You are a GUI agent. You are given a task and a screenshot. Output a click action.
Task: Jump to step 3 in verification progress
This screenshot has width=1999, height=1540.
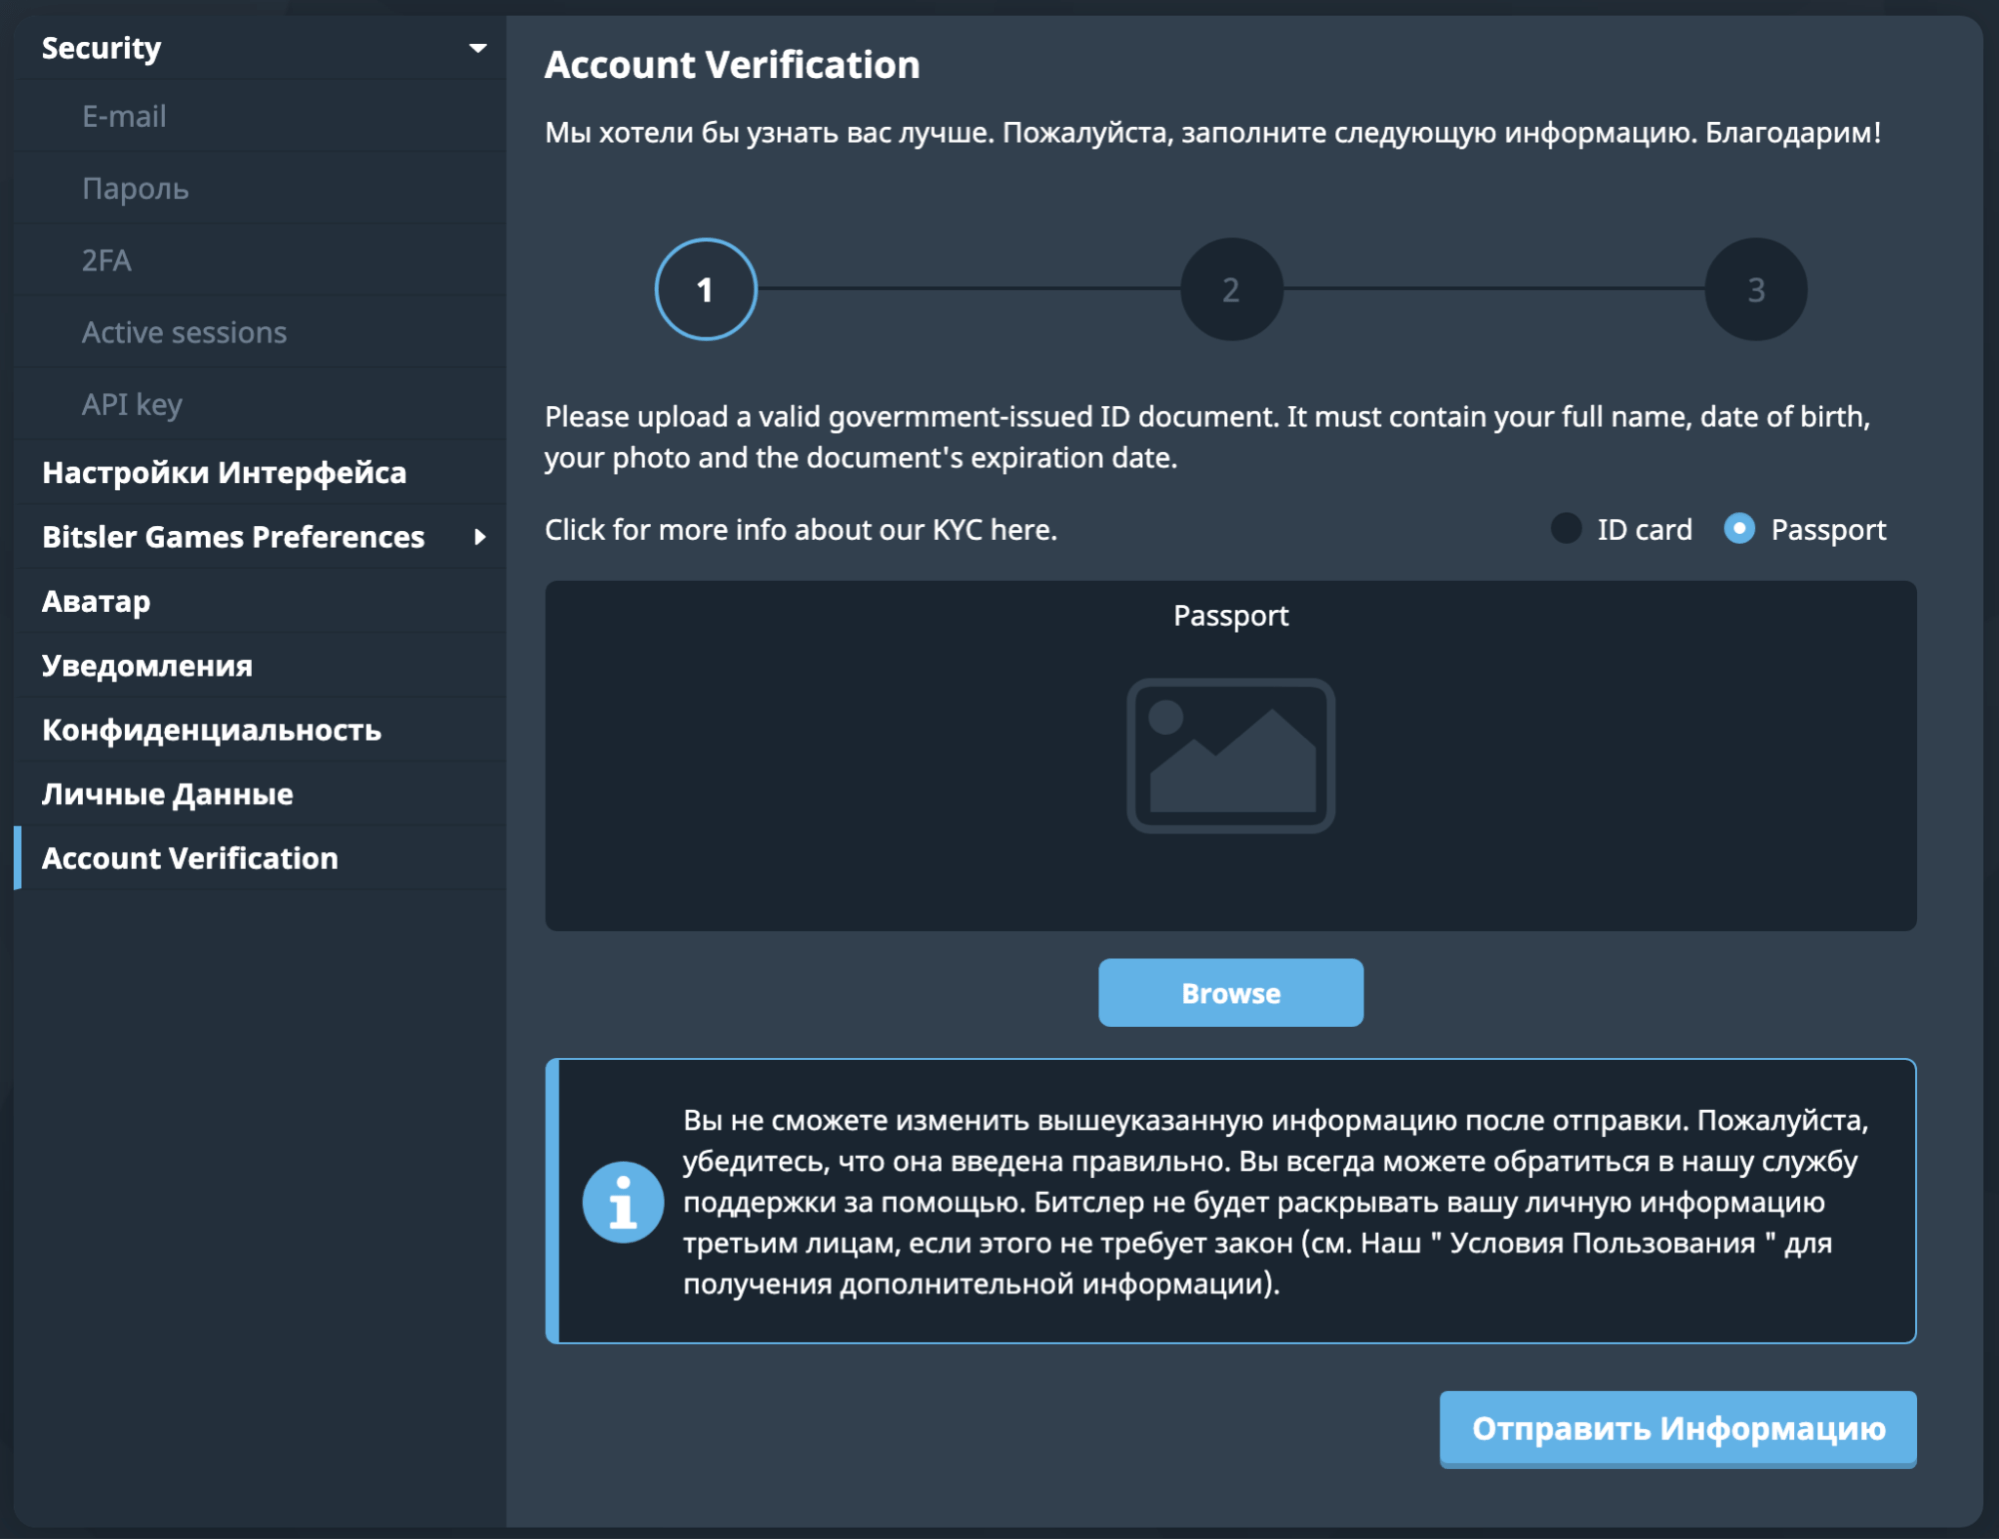pyautogui.click(x=1755, y=290)
